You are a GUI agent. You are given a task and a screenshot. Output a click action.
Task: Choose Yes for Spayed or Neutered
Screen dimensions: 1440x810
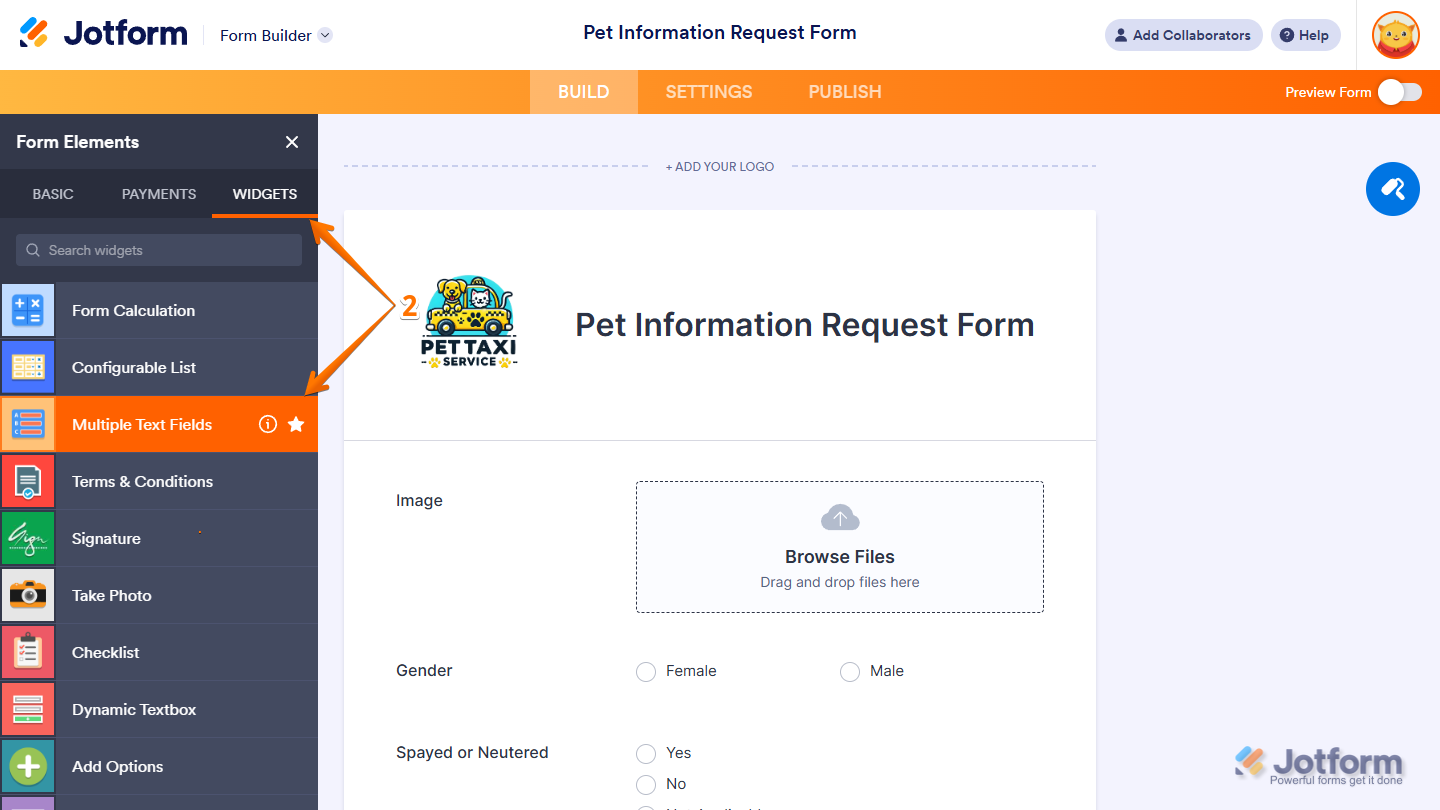646,754
